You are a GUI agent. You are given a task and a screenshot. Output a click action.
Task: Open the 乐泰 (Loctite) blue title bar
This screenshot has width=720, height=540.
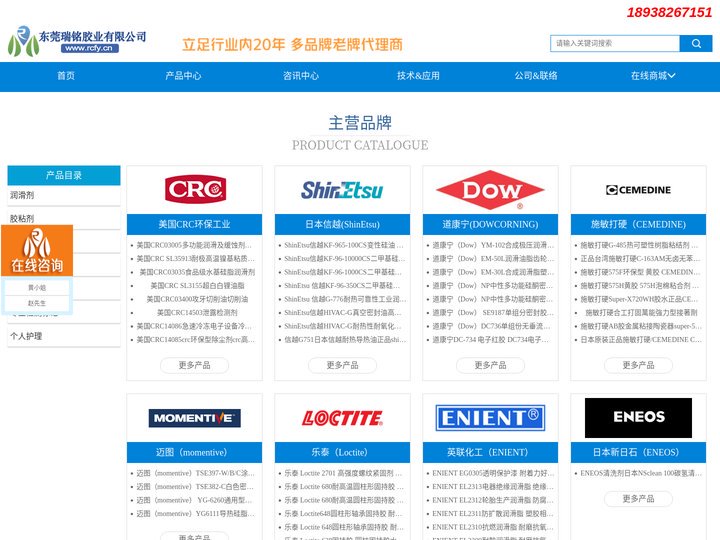coord(343,452)
